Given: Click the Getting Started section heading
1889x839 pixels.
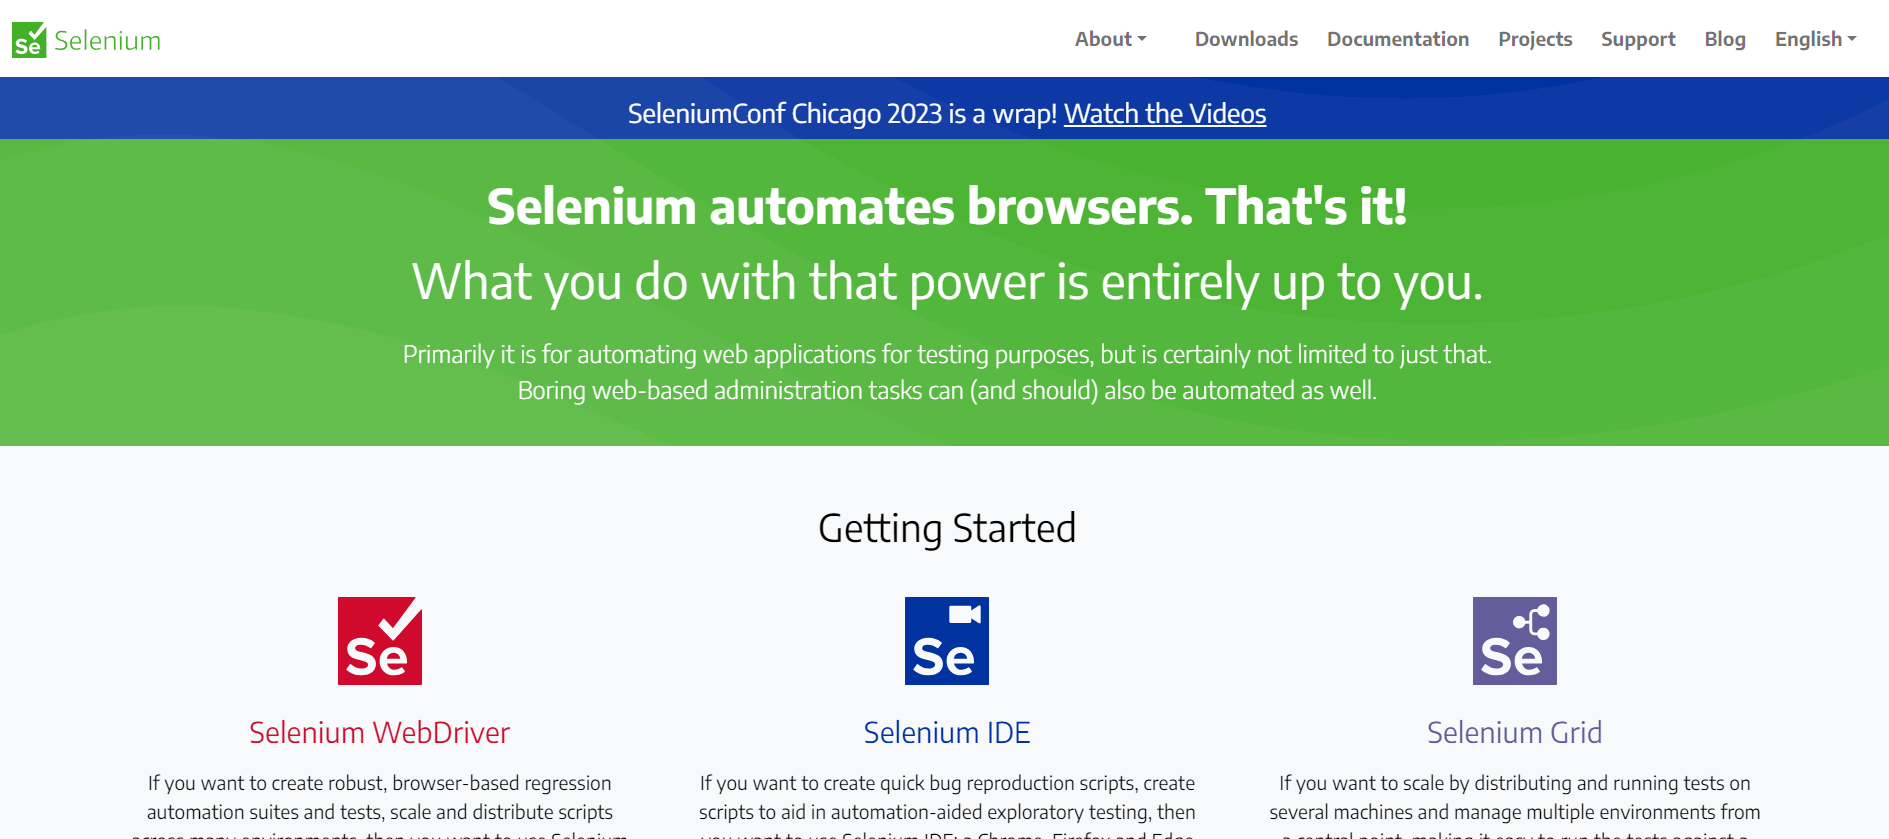Looking at the screenshot, I should click(x=946, y=528).
